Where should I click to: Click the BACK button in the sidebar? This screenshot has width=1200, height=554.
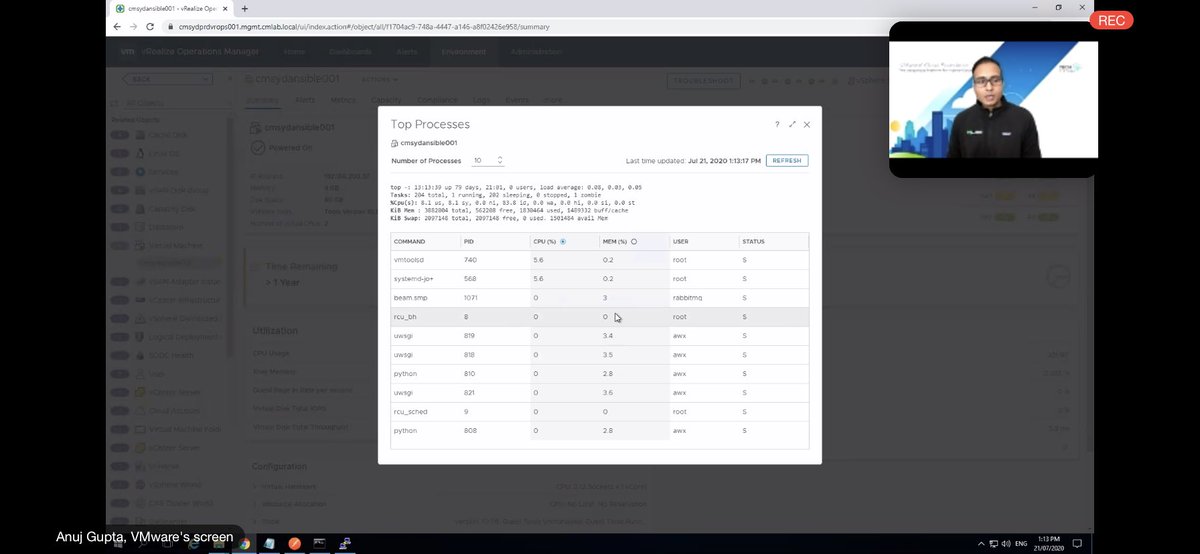[166, 79]
